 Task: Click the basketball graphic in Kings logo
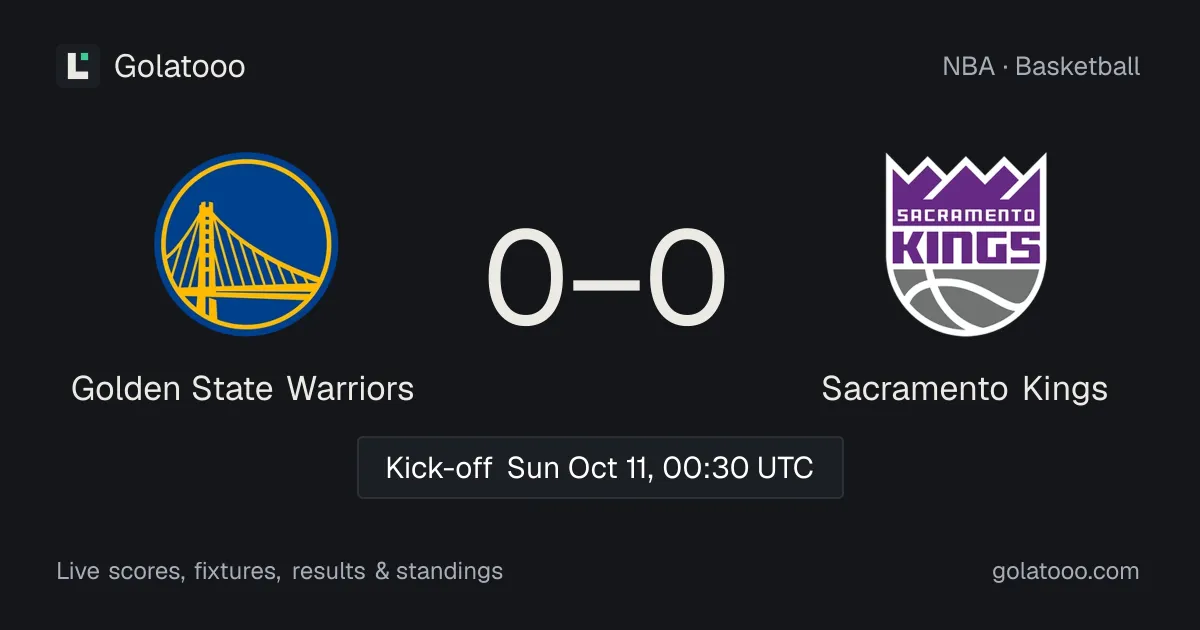[x=966, y=298]
